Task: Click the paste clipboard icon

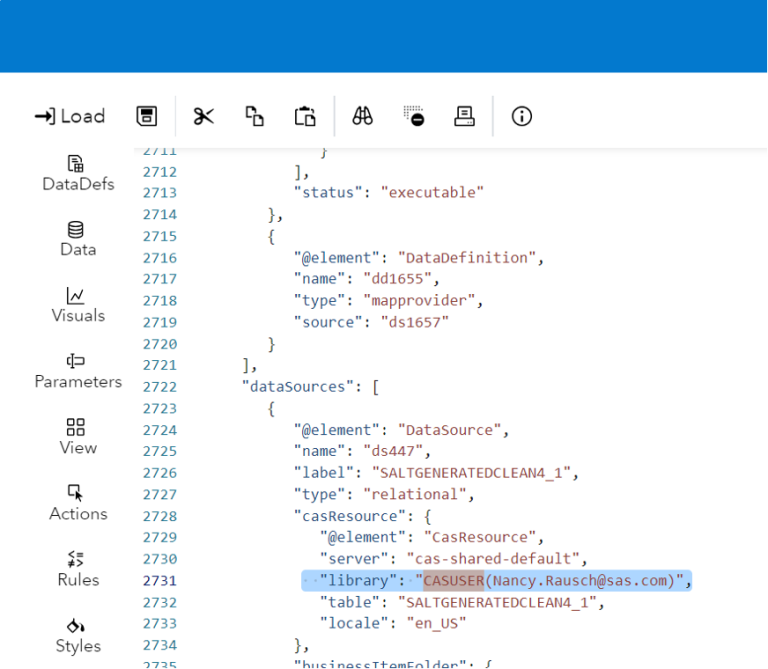Action: (x=305, y=116)
